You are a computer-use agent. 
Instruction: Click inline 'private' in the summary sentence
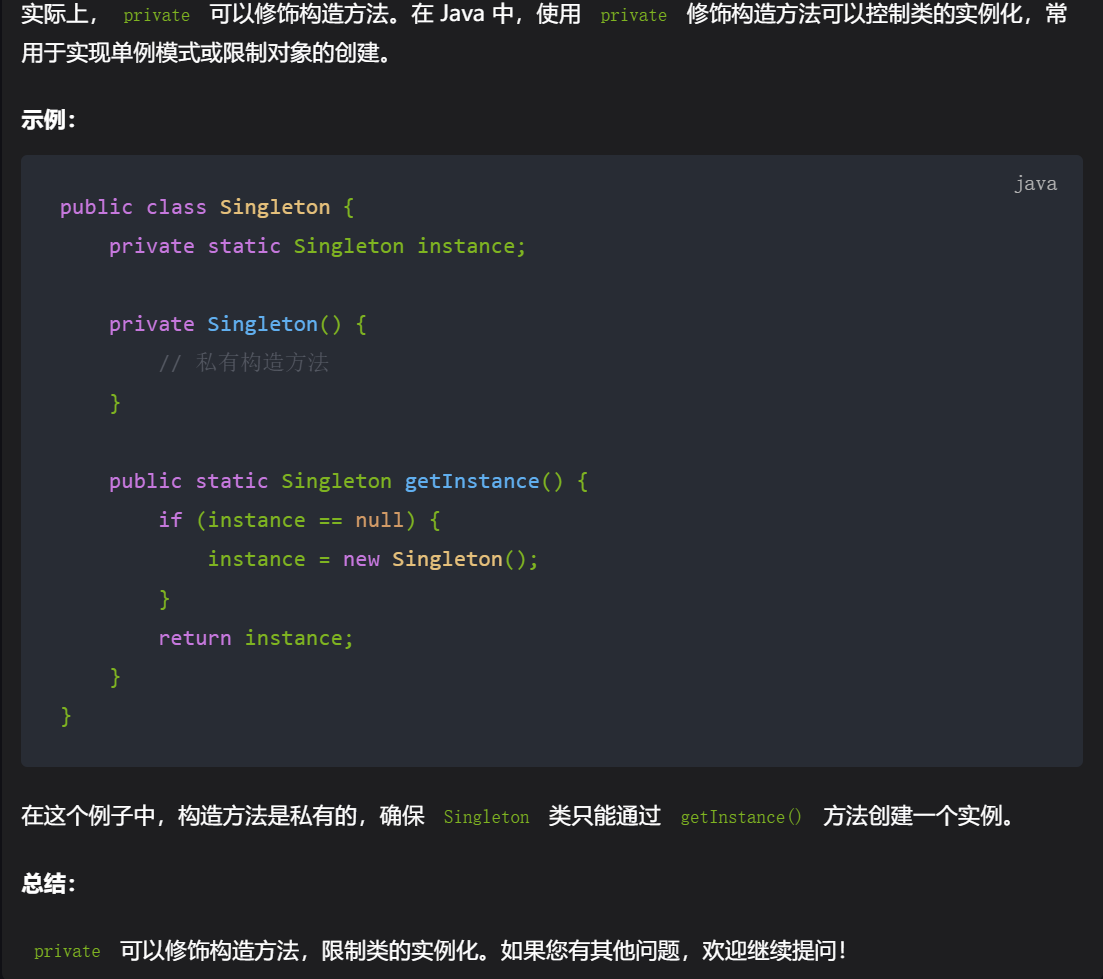point(67,952)
